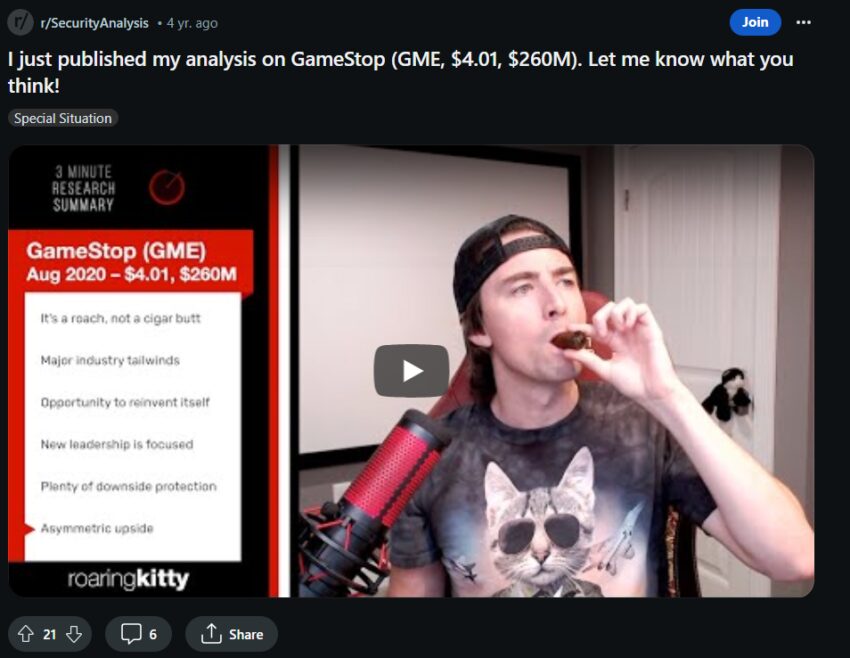
Task: Click the r/SecurityAnalysis subreddit avatar icon
Action: click(x=20, y=22)
